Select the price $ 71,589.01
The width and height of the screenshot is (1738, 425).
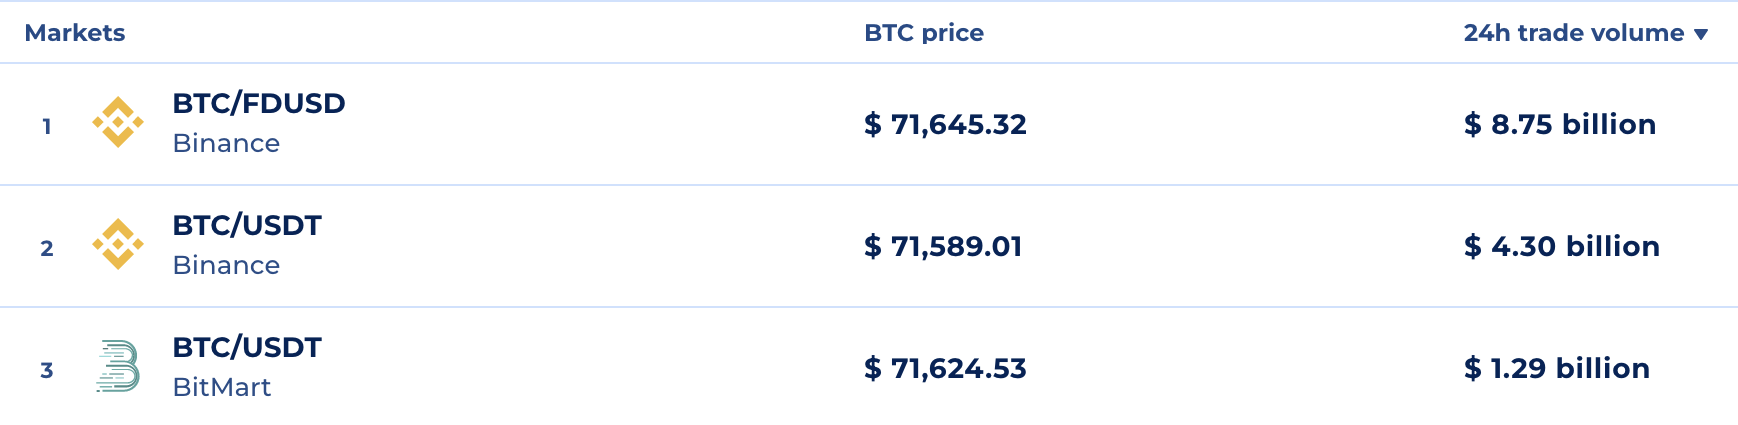[x=943, y=246]
